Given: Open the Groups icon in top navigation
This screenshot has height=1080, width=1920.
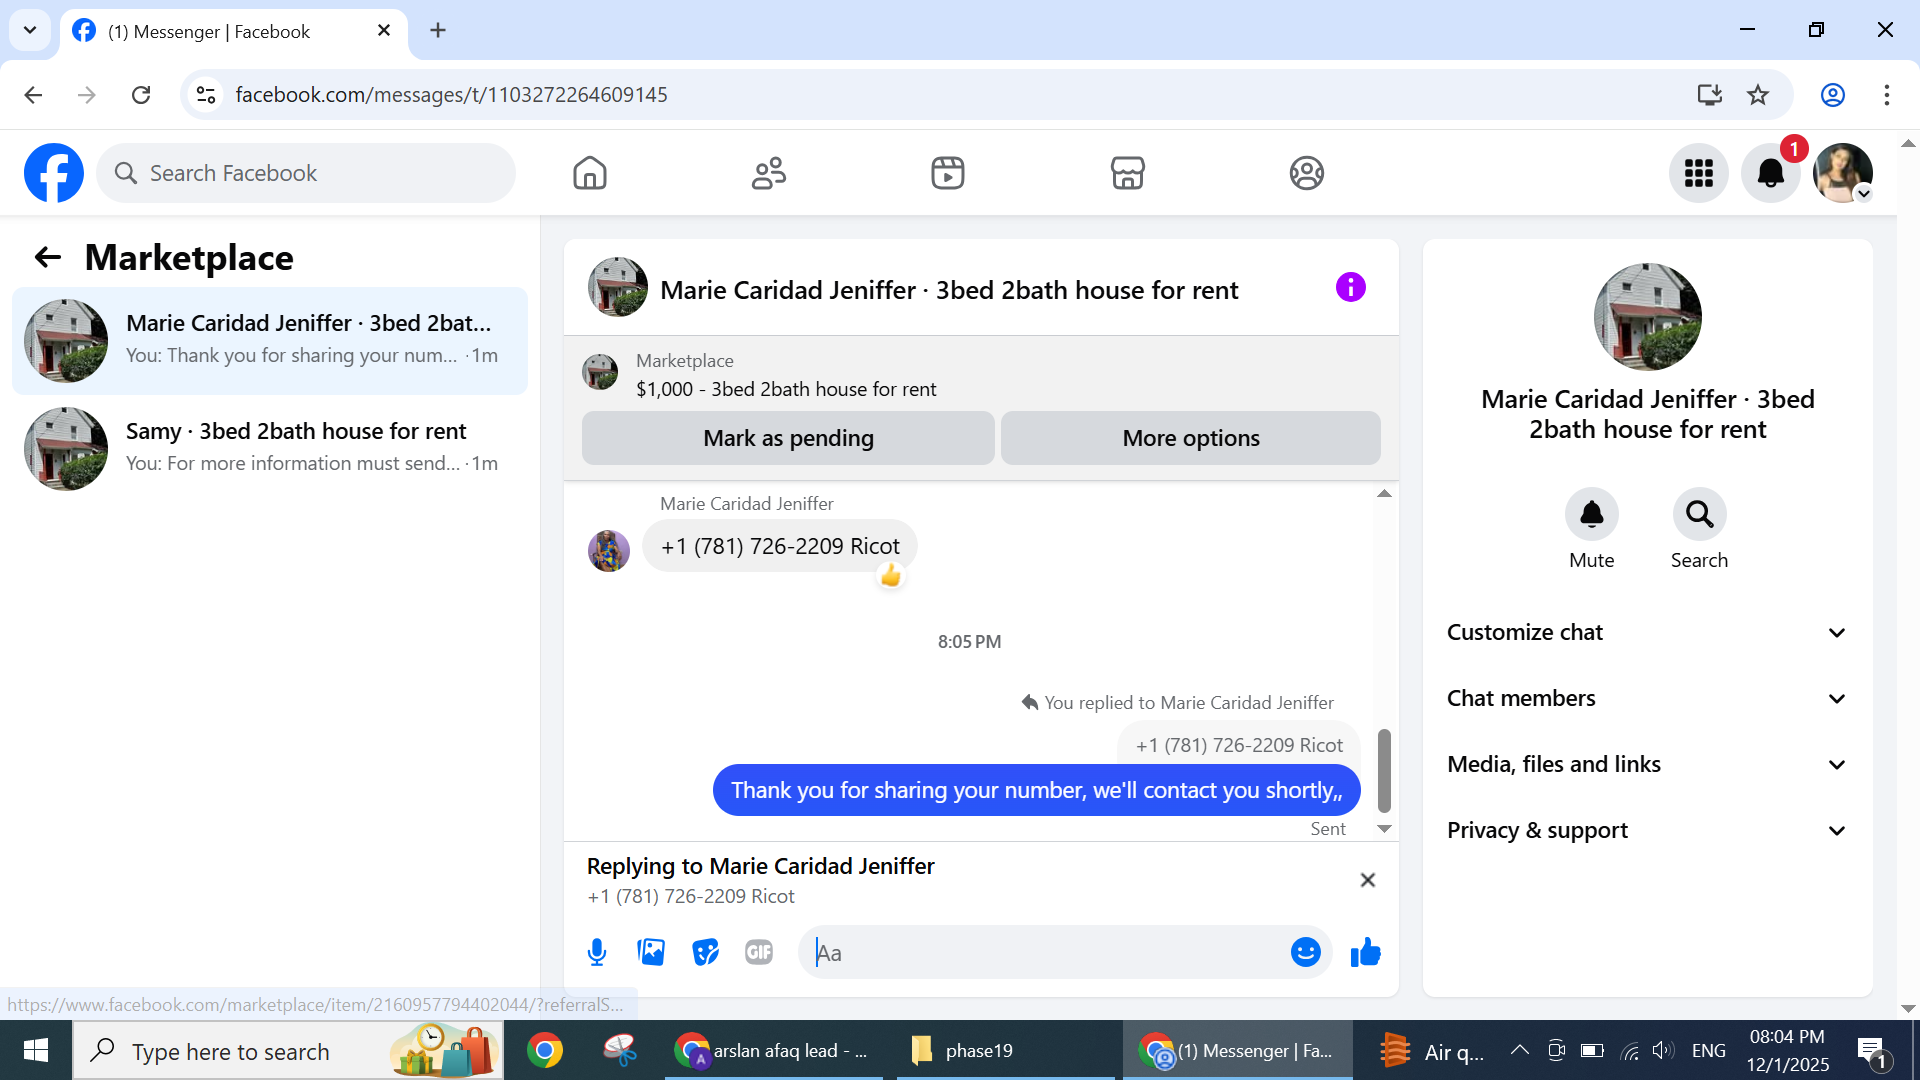Looking at the screenshot, I should click(1306, 173).
